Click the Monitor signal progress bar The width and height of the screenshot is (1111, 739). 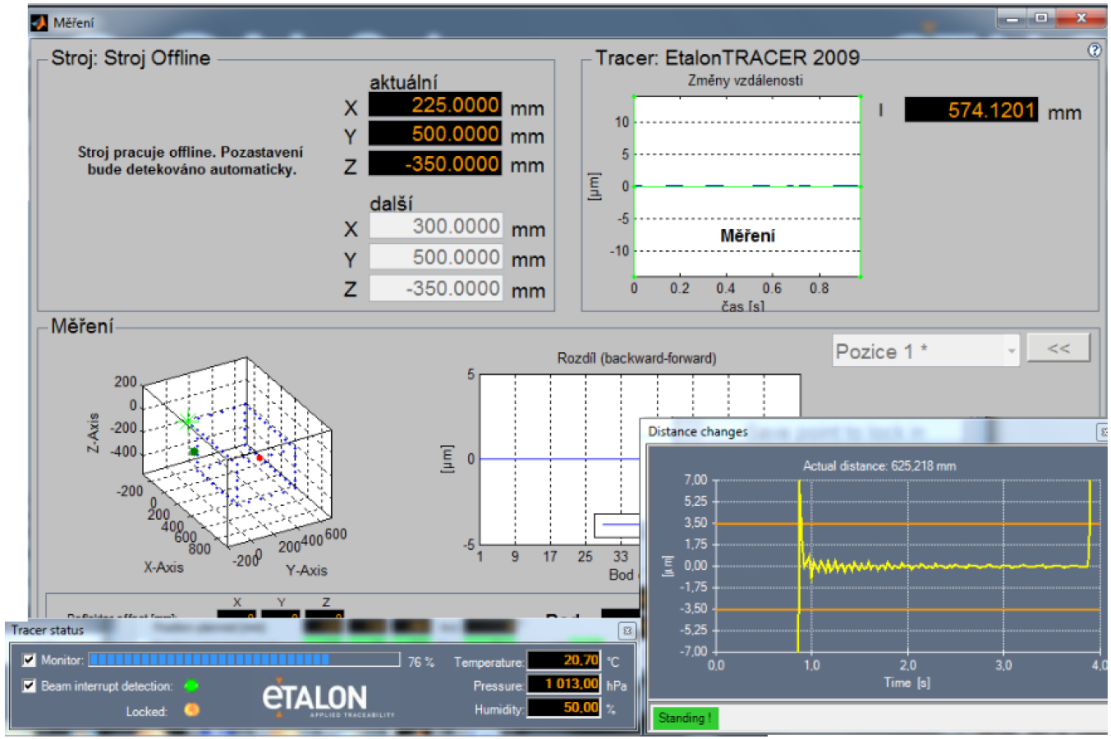tap(244, 660)
